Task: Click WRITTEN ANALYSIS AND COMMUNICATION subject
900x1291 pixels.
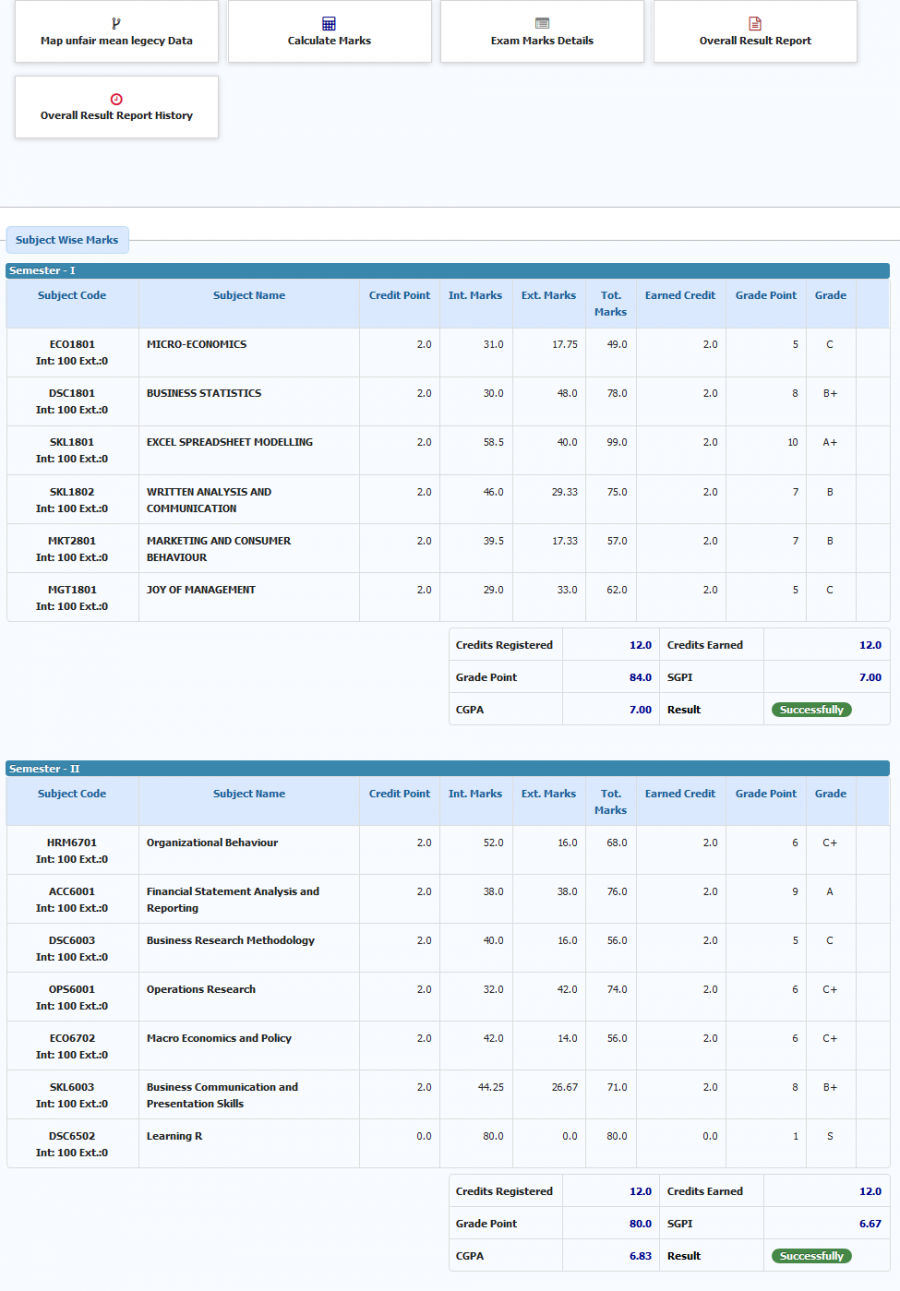Action: point(209,500)
